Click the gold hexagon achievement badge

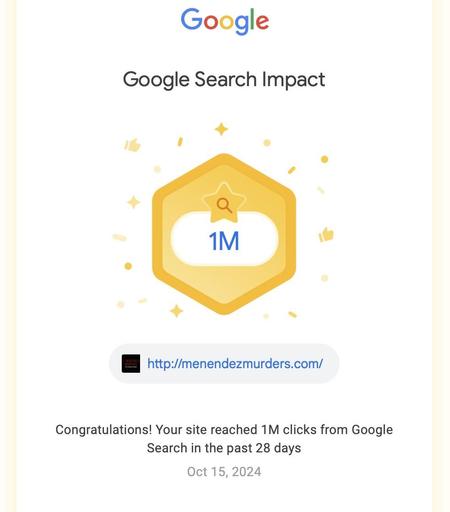click(224, 234)
